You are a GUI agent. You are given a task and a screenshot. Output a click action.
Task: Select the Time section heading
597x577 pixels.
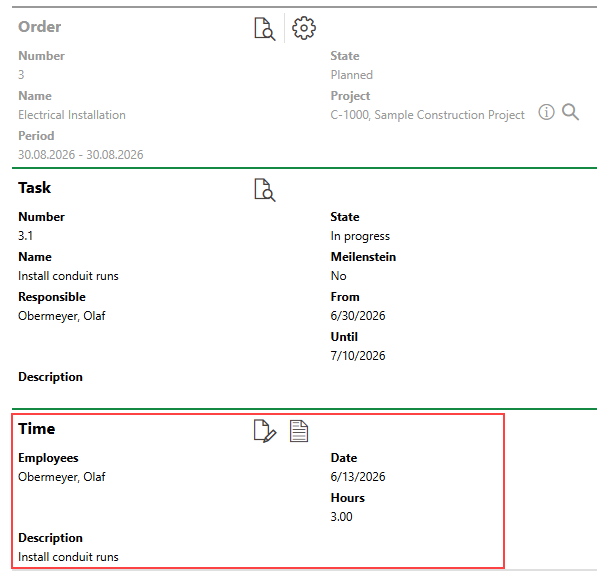pos(37,429)
